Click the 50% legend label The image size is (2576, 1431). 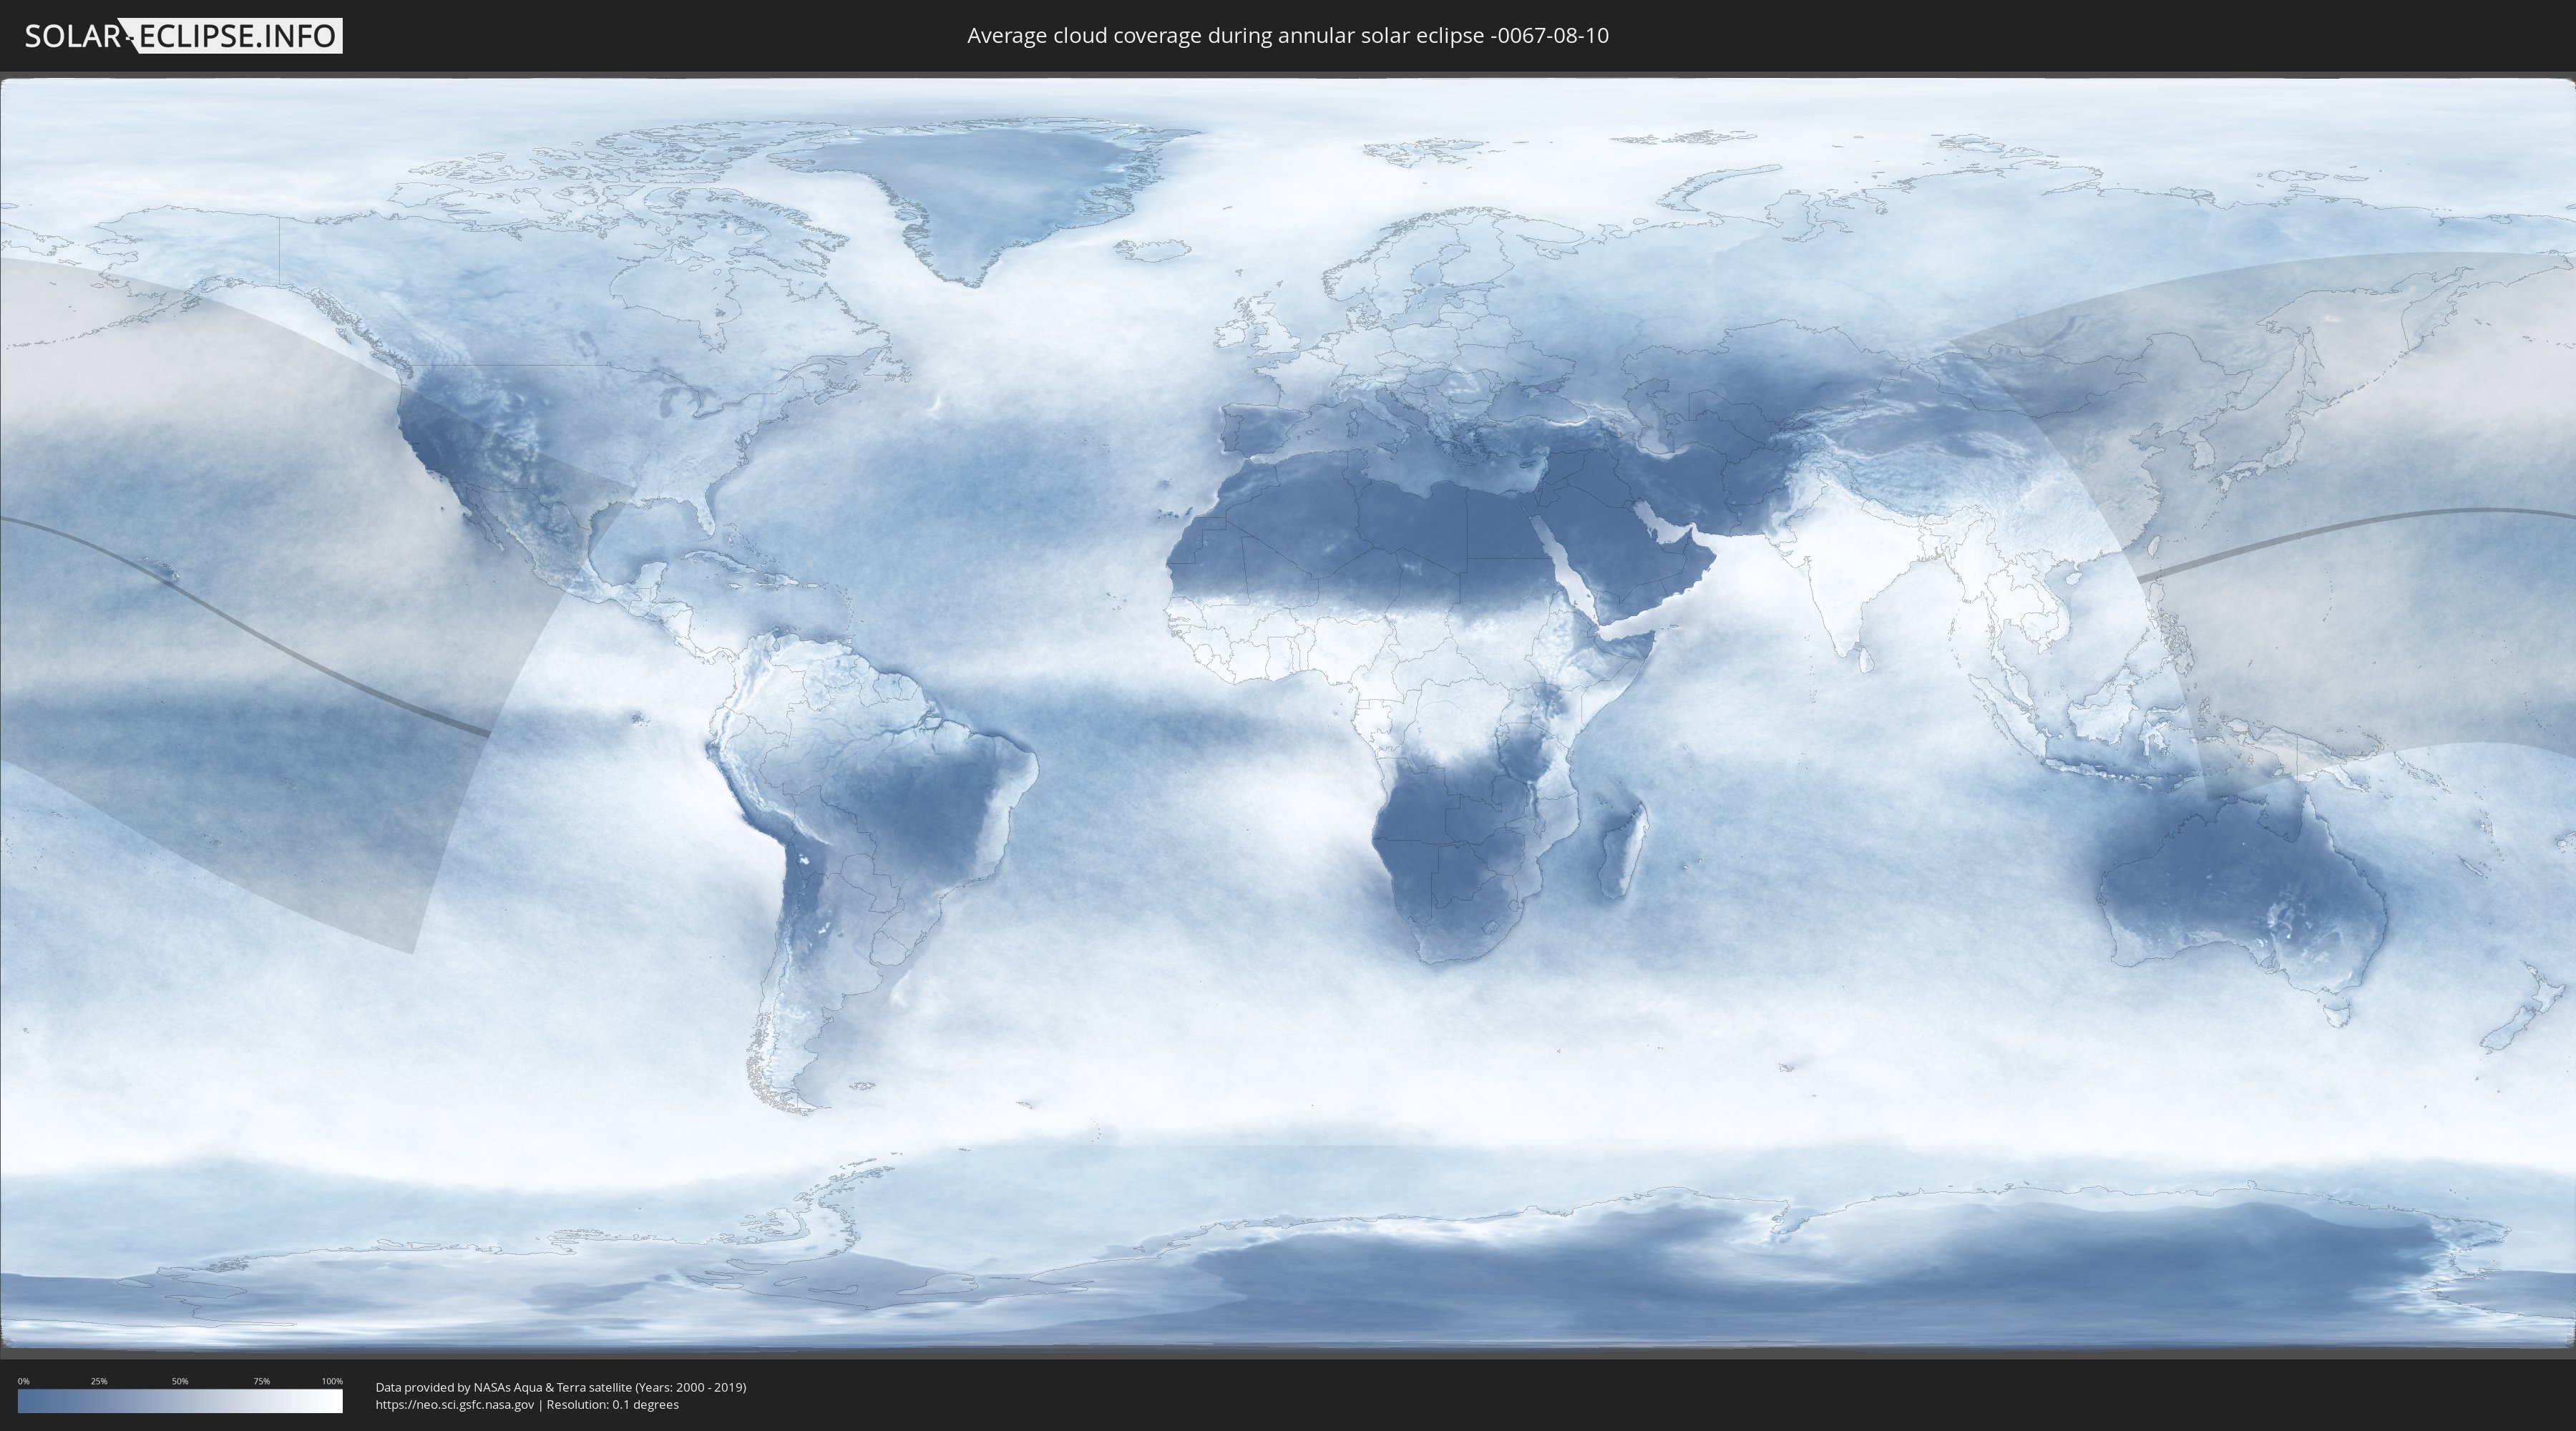tap(180, 1381)
